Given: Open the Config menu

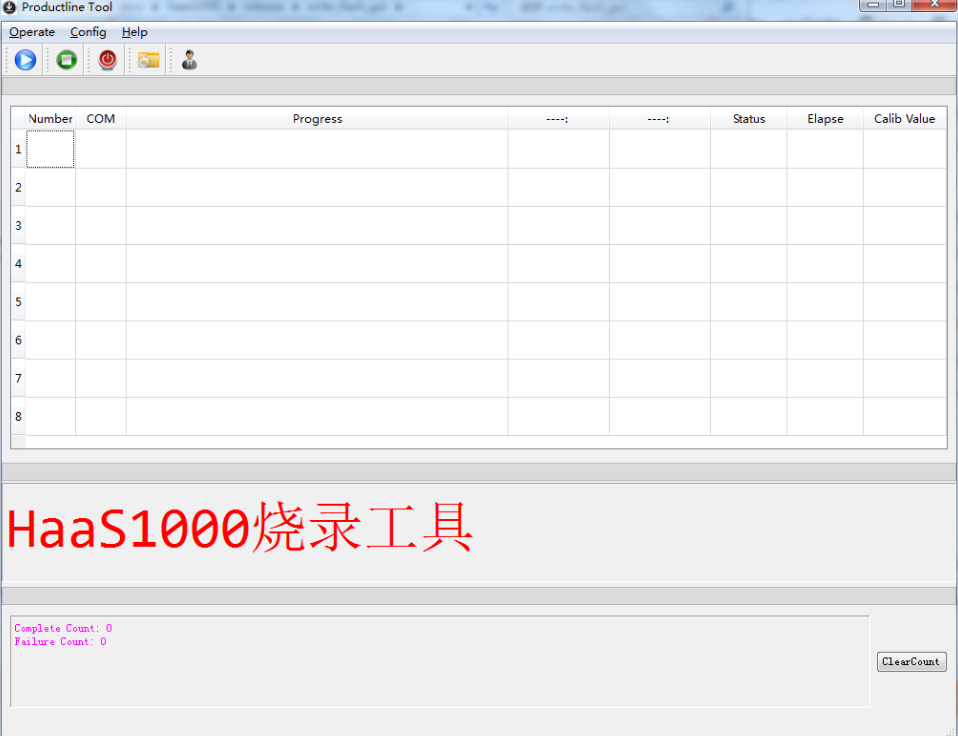Looking at the screenshot, I should (x=88, y=32).
